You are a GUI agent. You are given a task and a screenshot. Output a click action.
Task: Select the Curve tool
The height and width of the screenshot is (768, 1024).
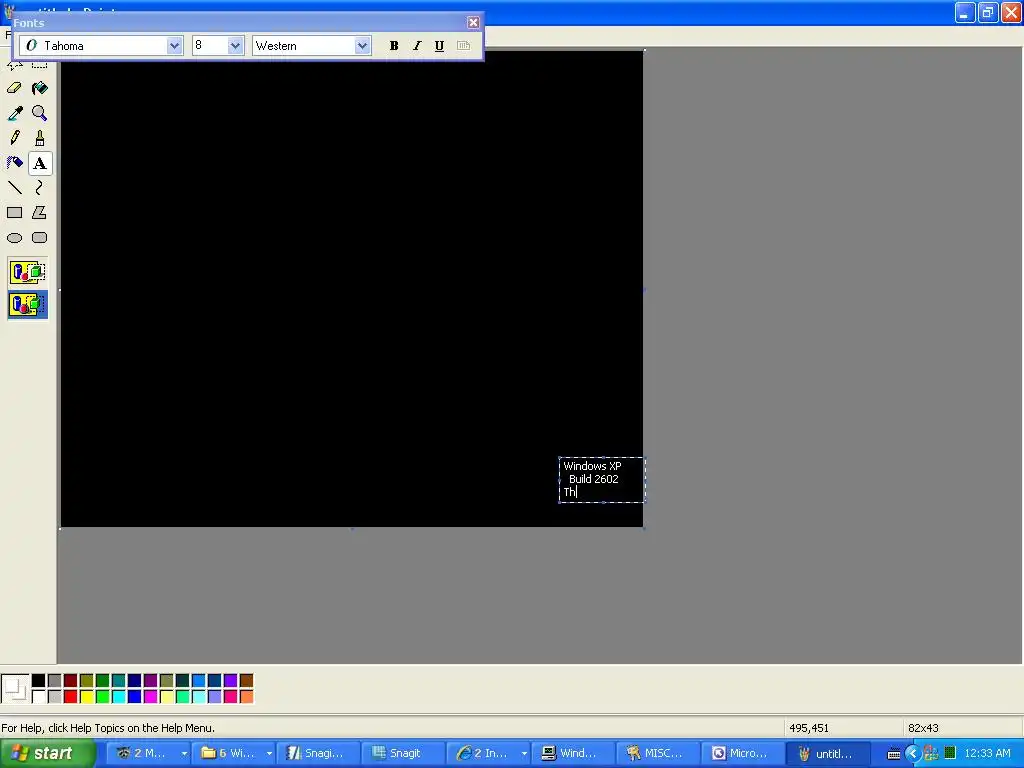[39, 188]
